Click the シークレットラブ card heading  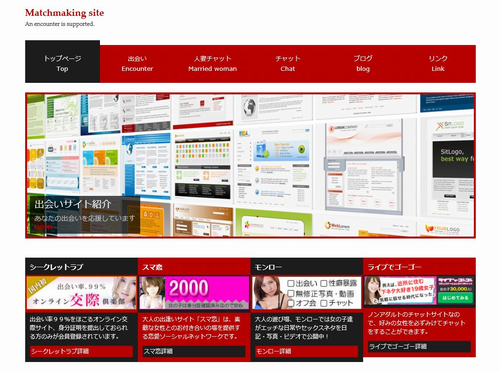(56, 267)
